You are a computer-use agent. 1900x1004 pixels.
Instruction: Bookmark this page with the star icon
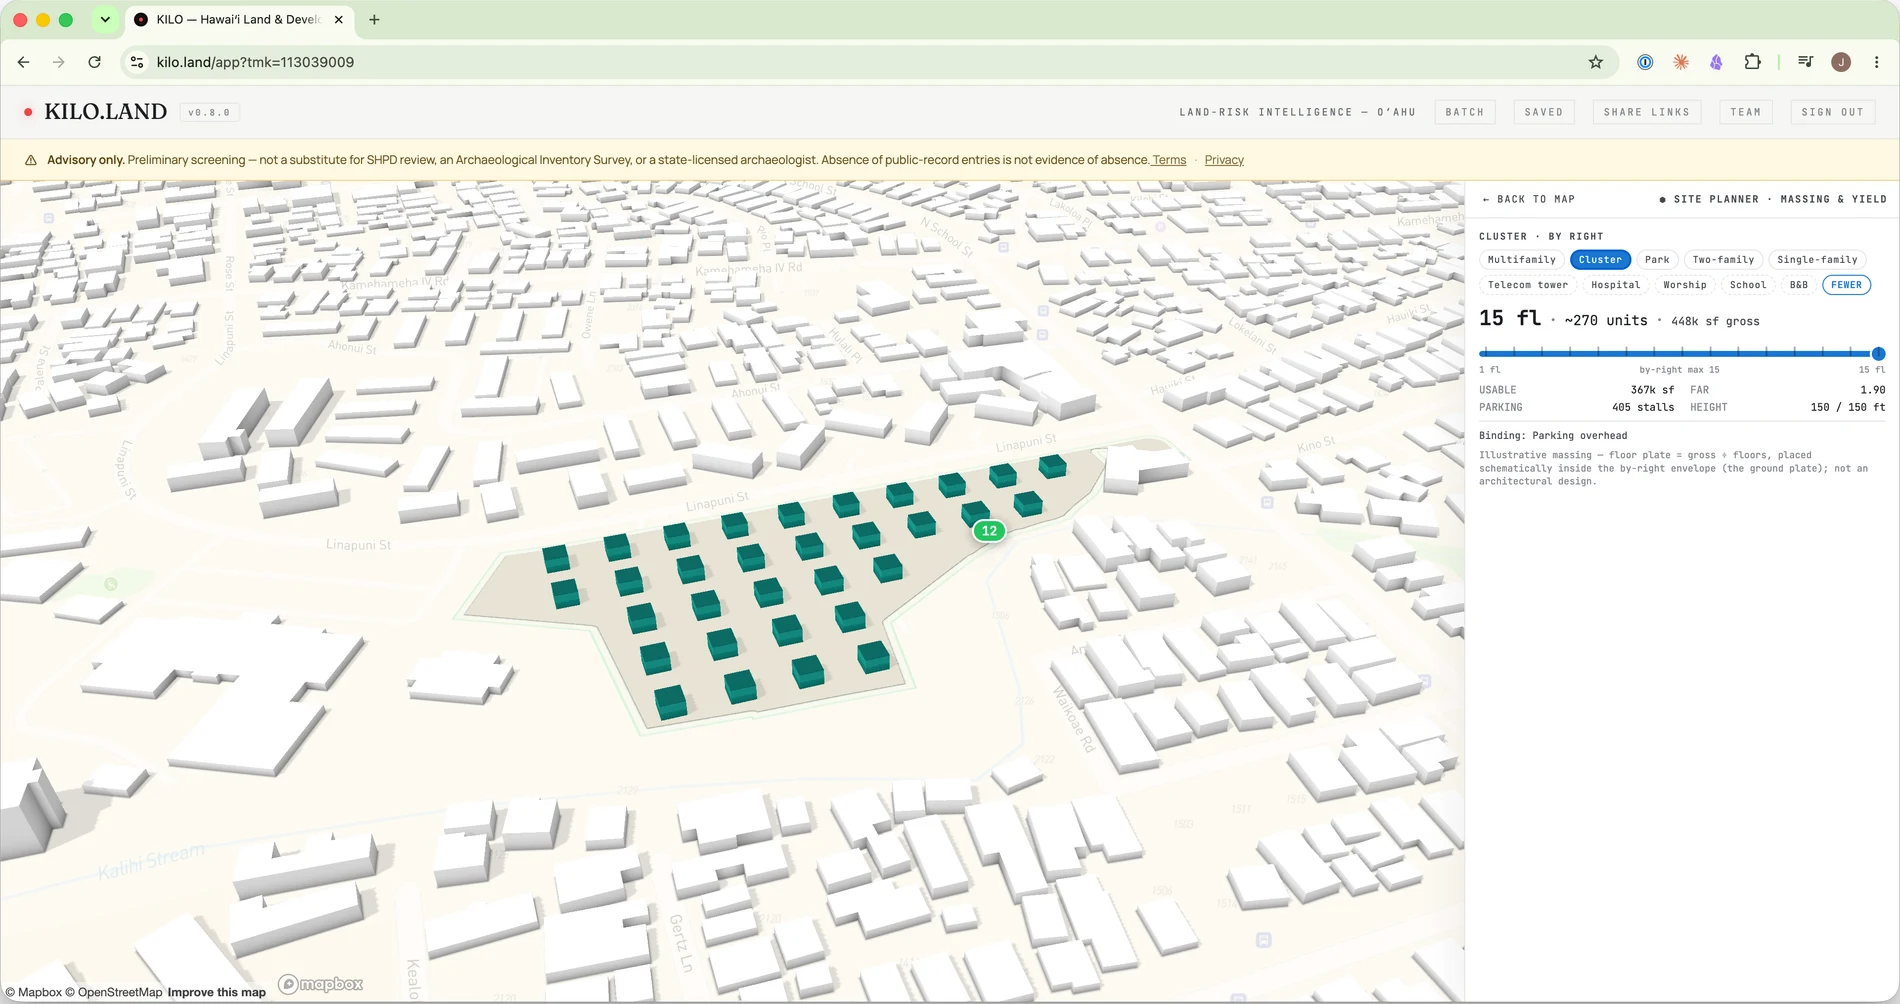(x=1596, y=62)
